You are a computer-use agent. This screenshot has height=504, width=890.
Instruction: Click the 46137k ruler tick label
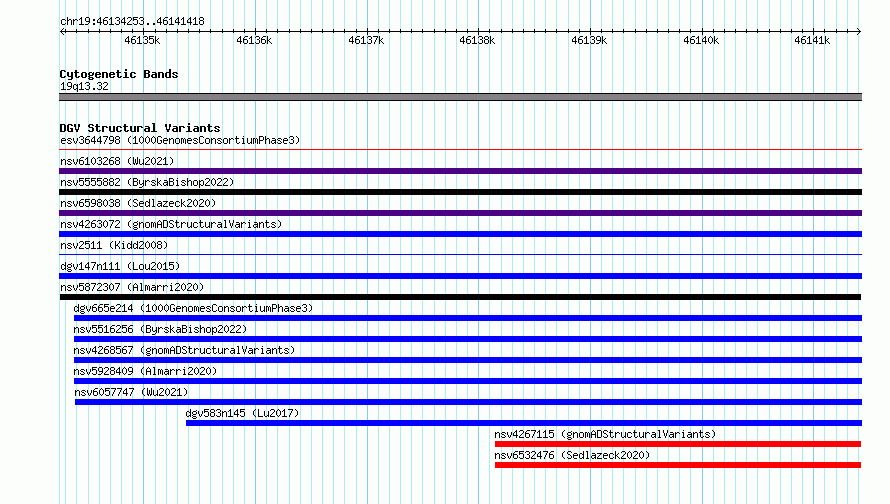click(x=366, y=40)
